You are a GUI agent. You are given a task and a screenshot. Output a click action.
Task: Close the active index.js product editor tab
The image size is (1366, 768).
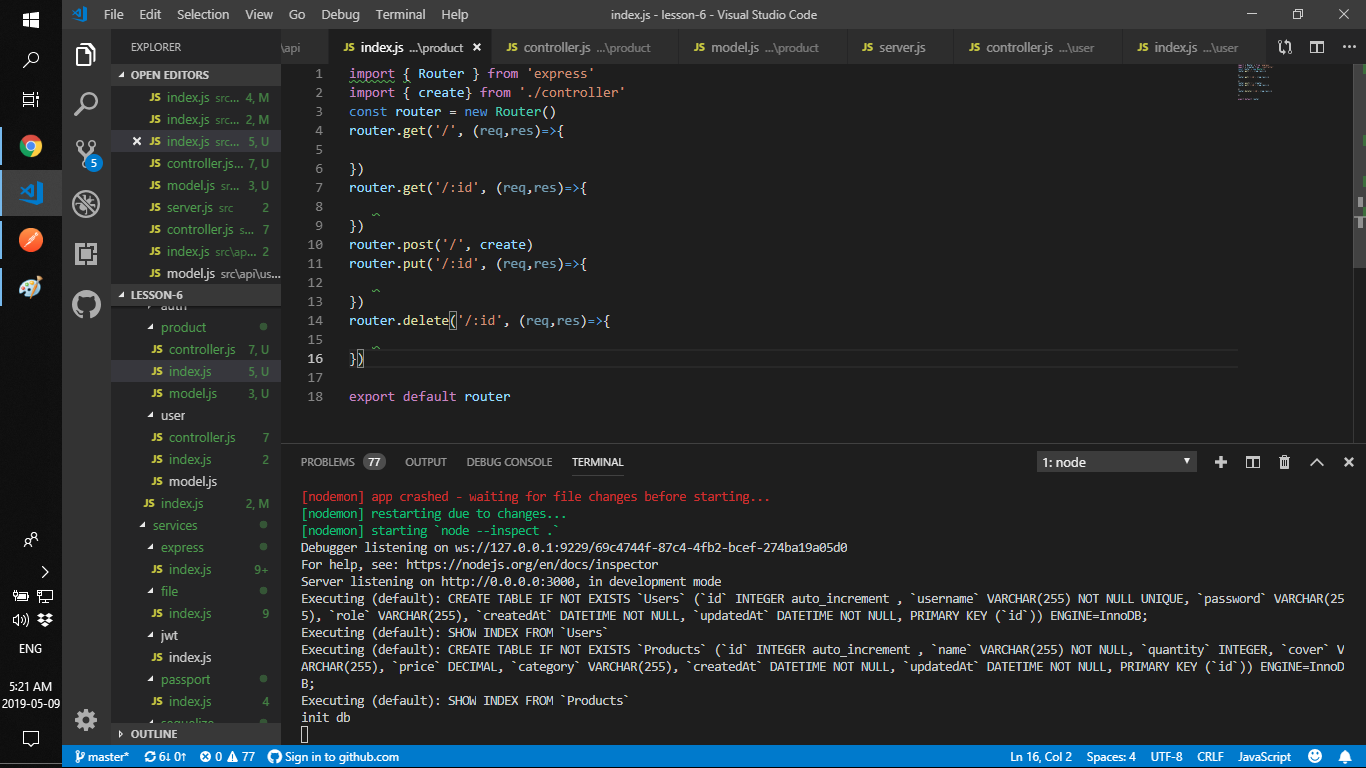pos(477,47)
